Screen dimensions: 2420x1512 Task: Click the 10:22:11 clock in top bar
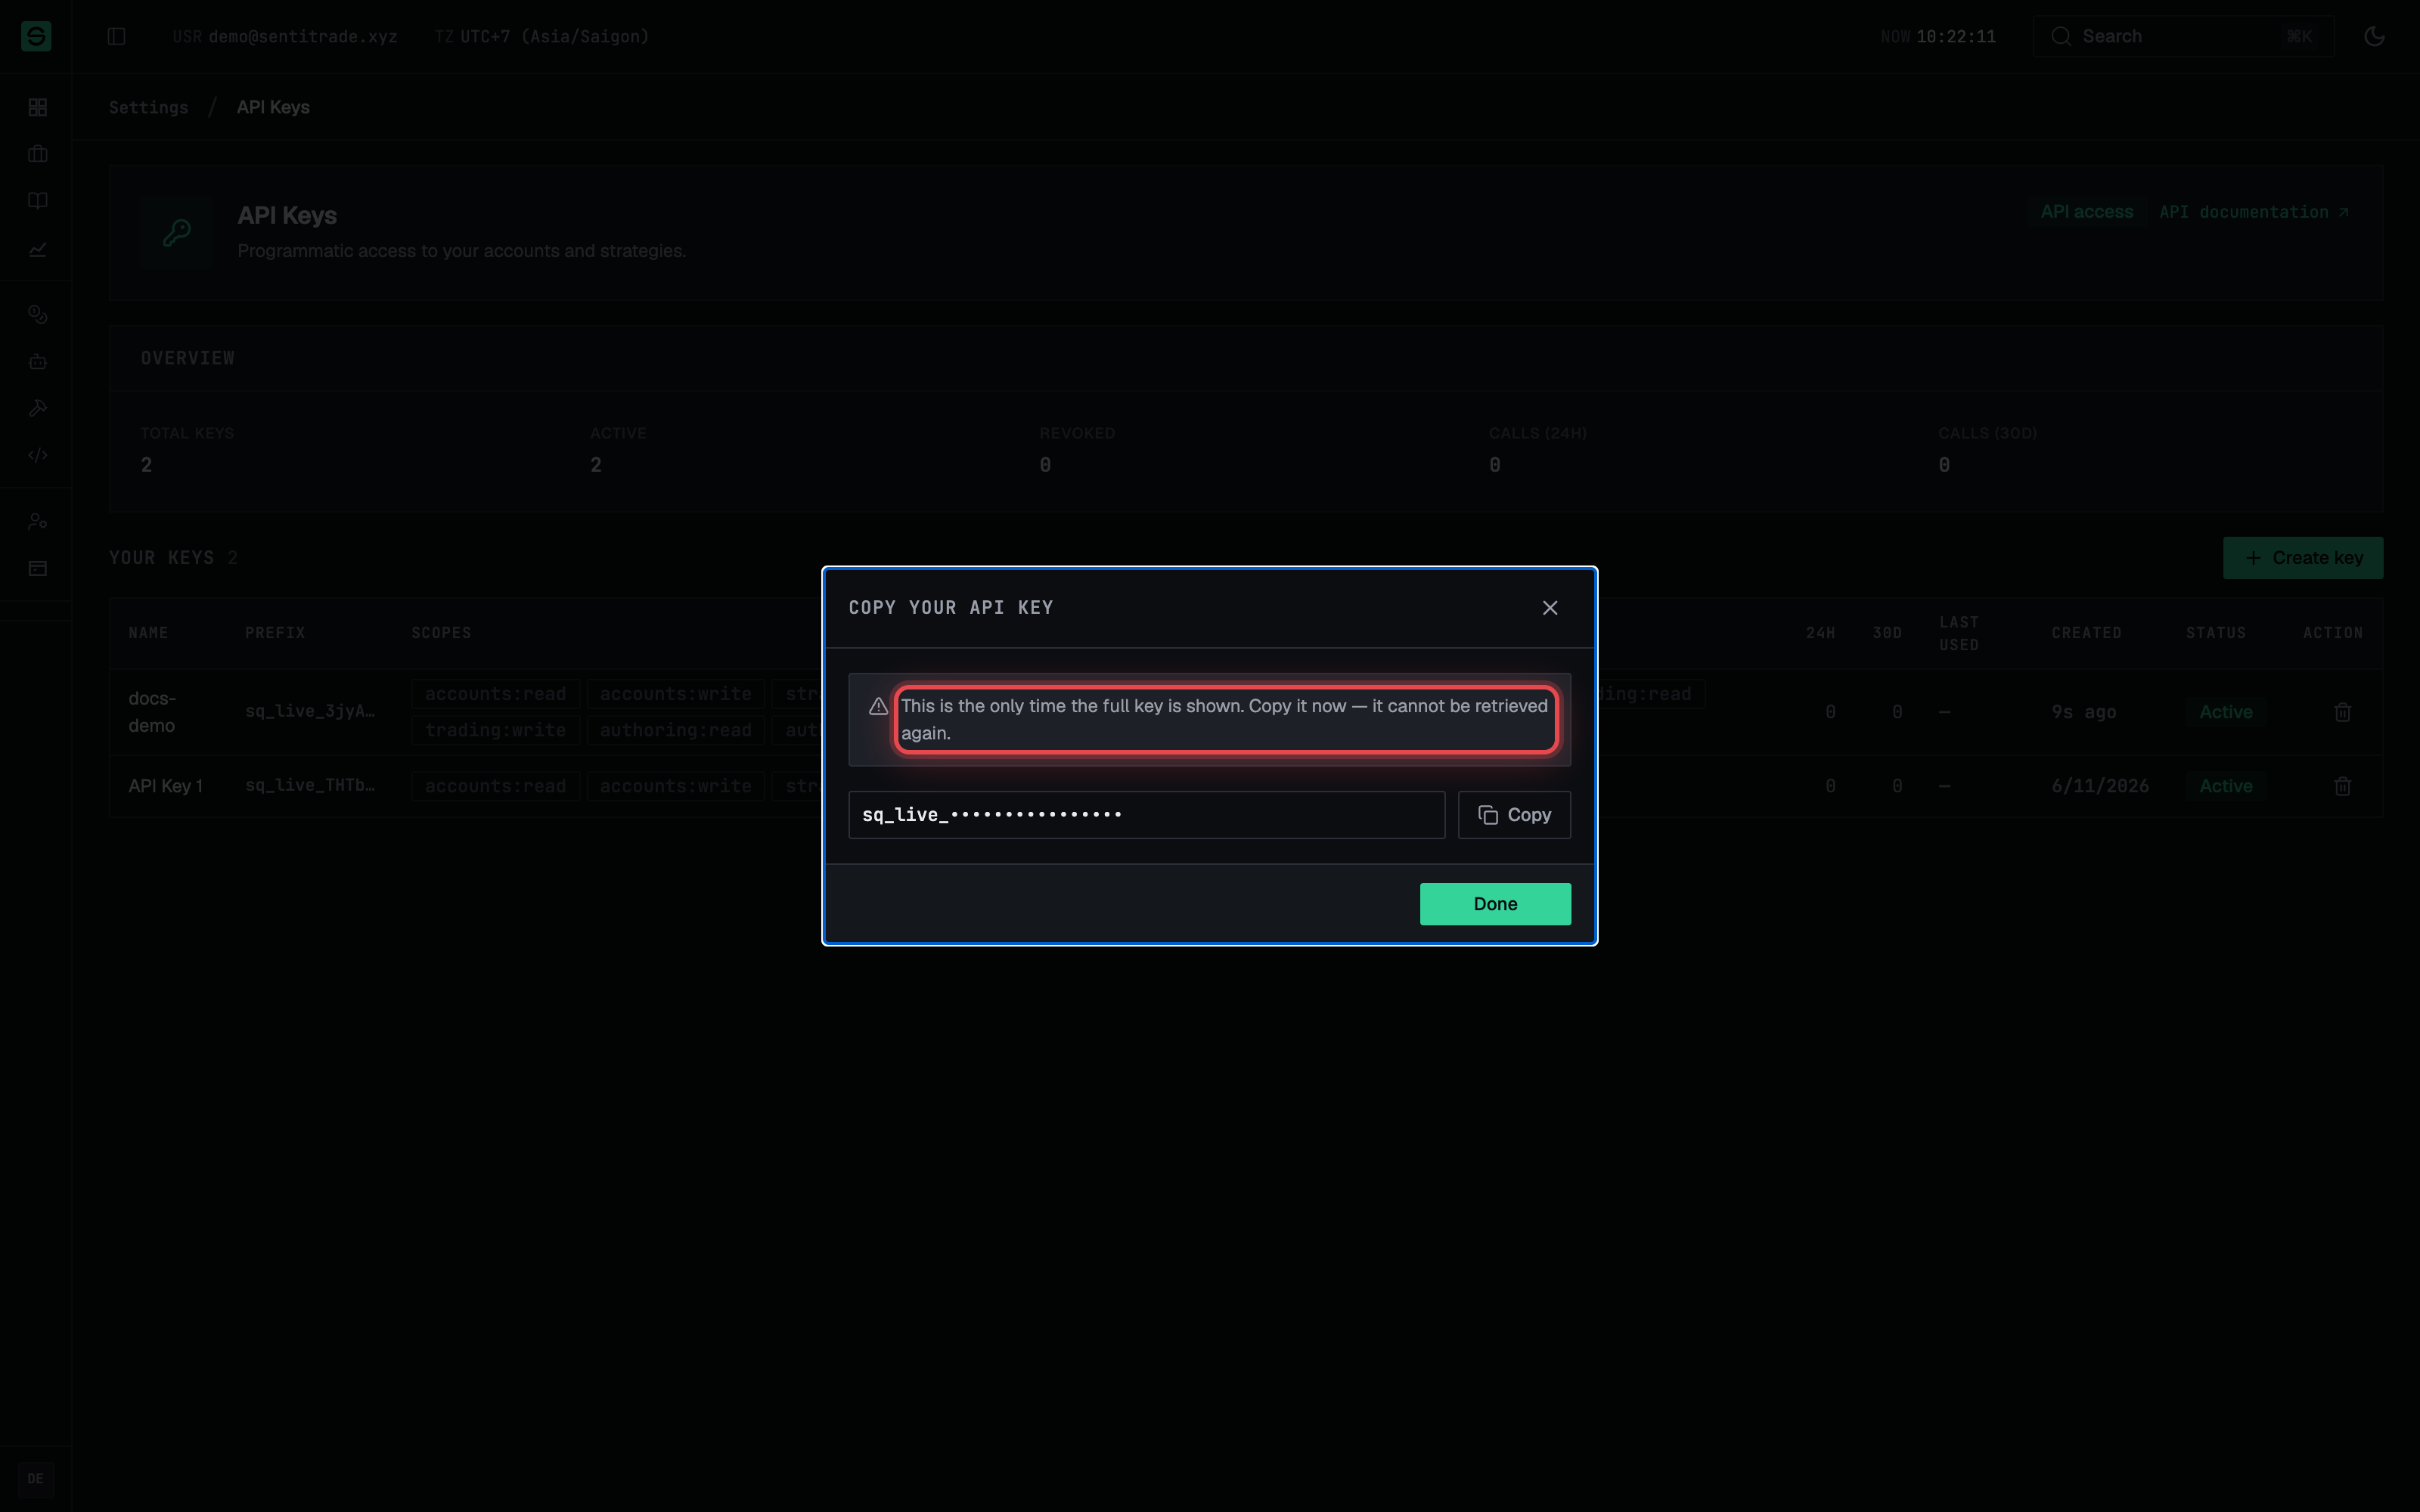coord(1956,36)
